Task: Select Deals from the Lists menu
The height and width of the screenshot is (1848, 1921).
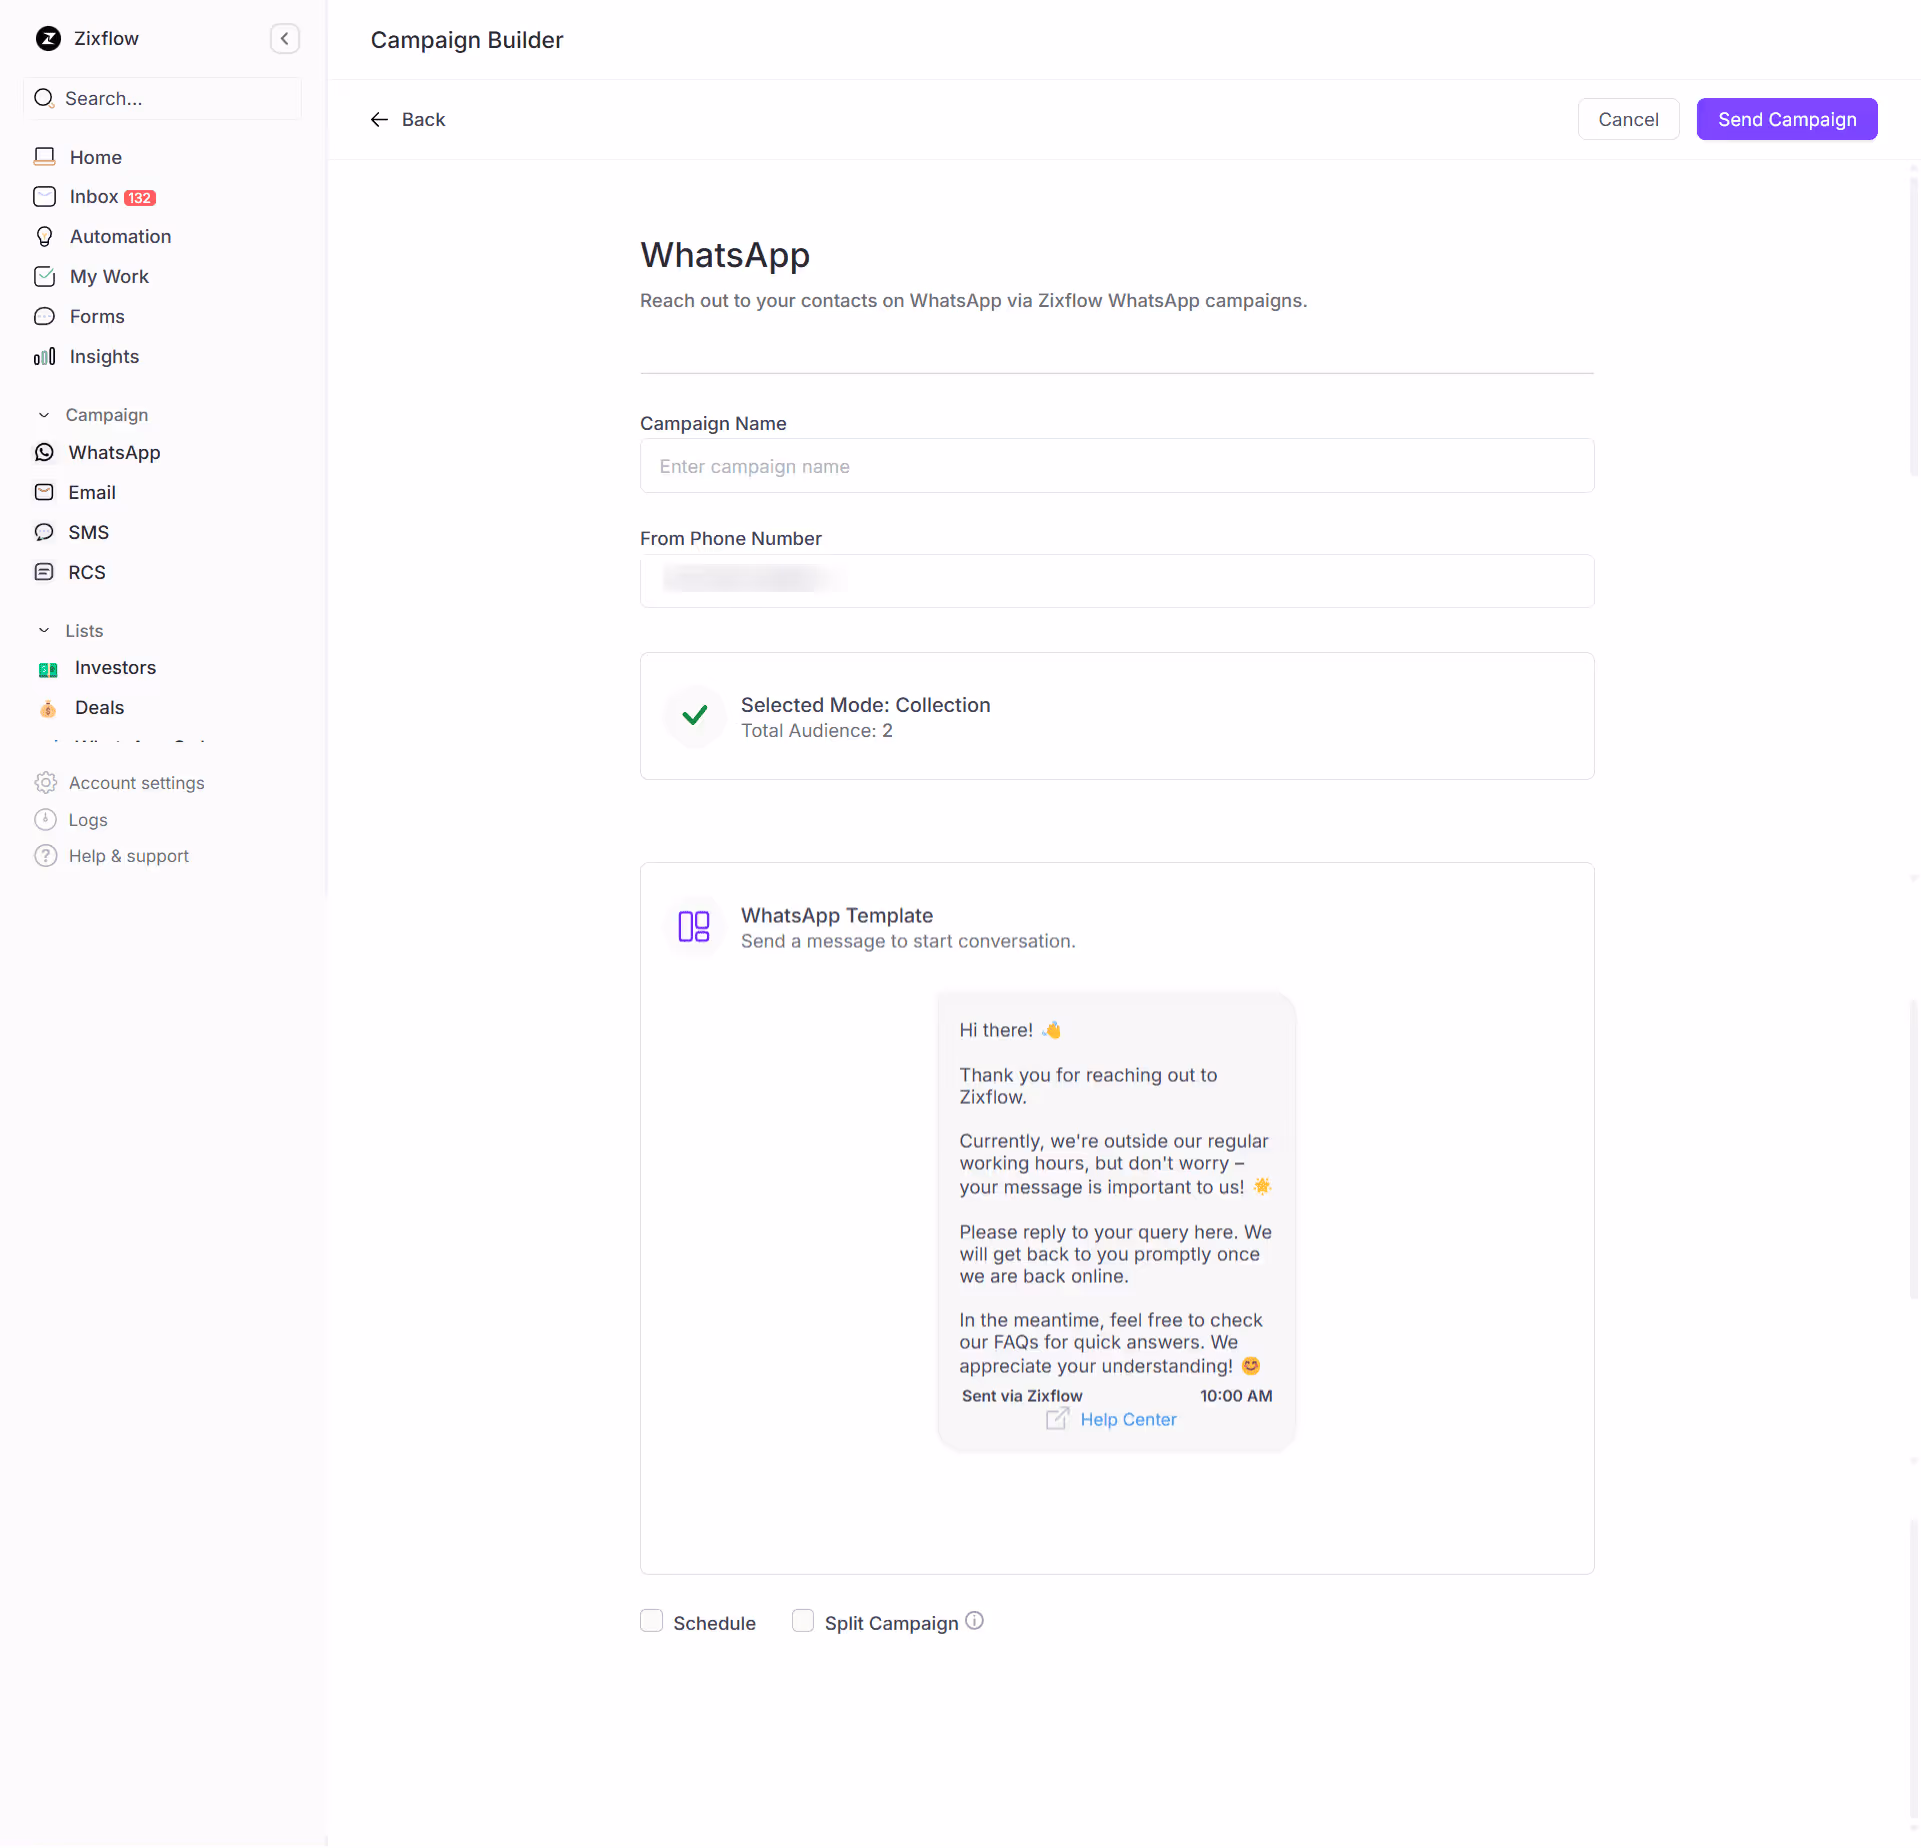Action: click(100, 707)
